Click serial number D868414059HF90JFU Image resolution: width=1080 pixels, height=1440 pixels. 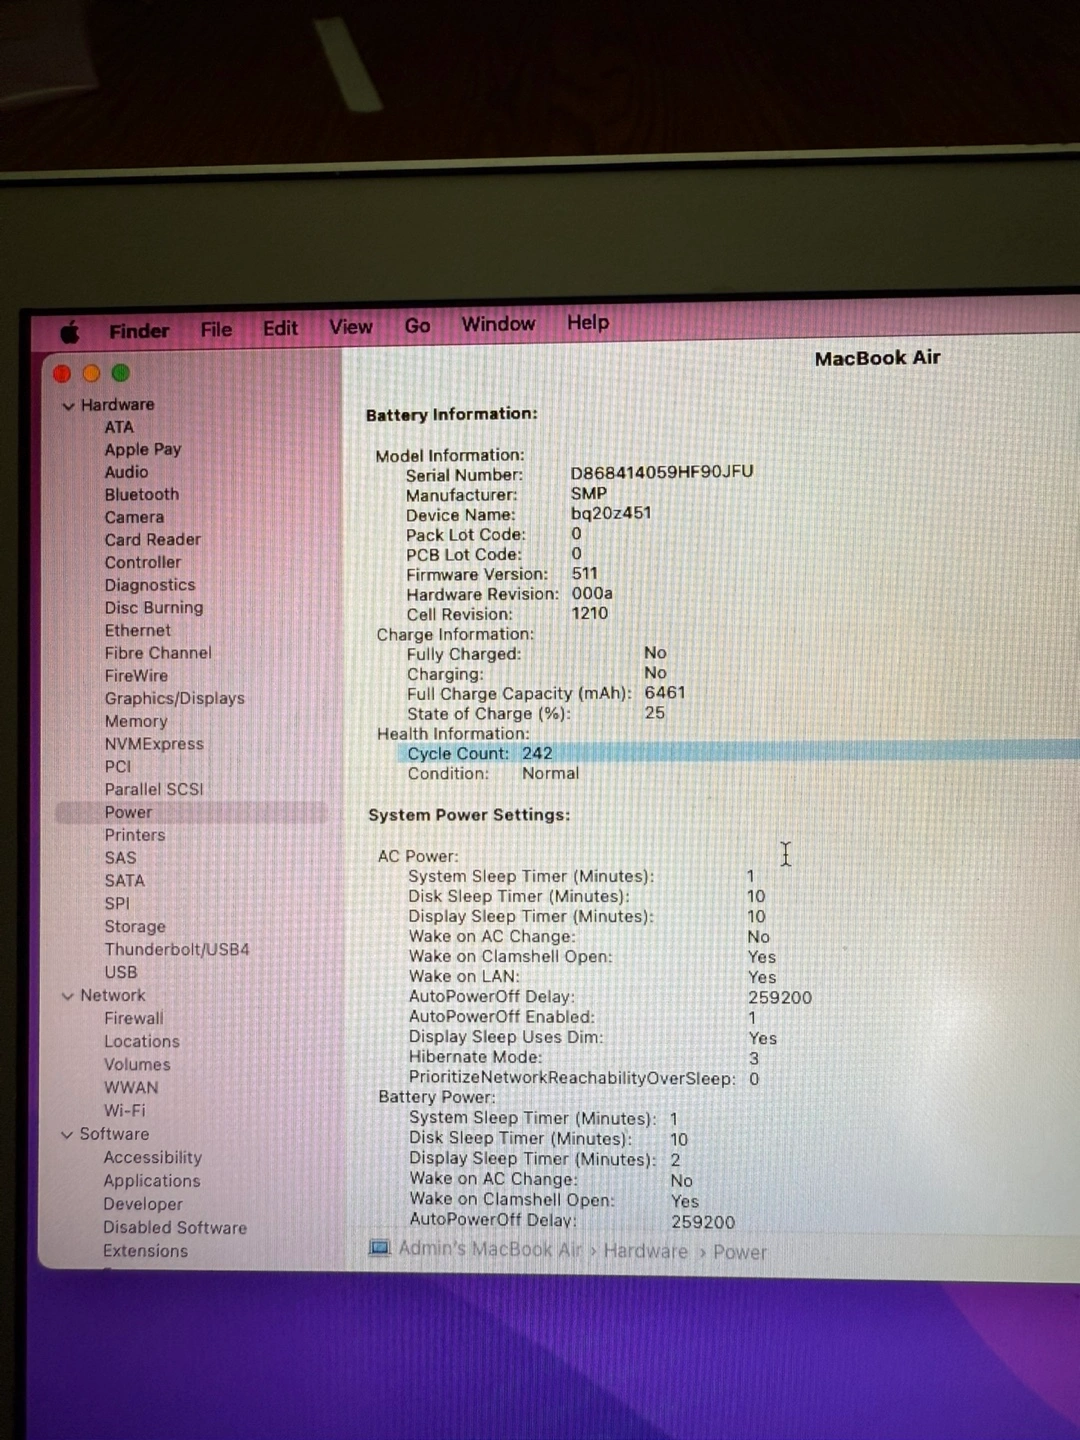[x=662, y=472]
